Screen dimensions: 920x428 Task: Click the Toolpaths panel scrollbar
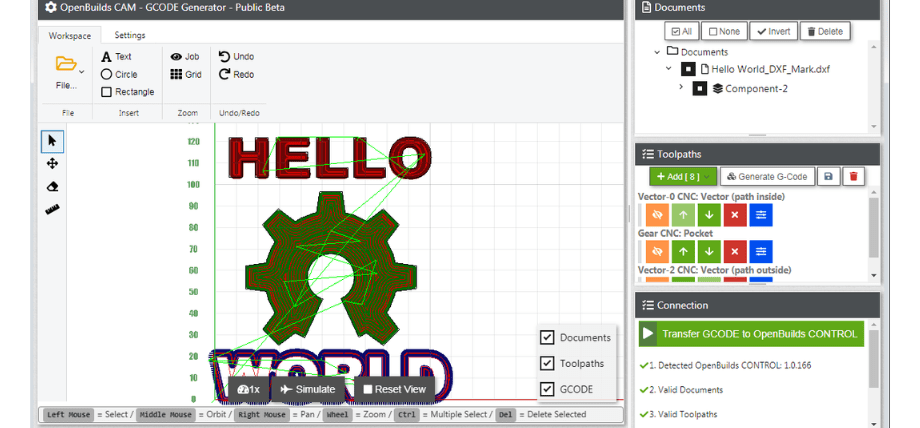(874, 228)
